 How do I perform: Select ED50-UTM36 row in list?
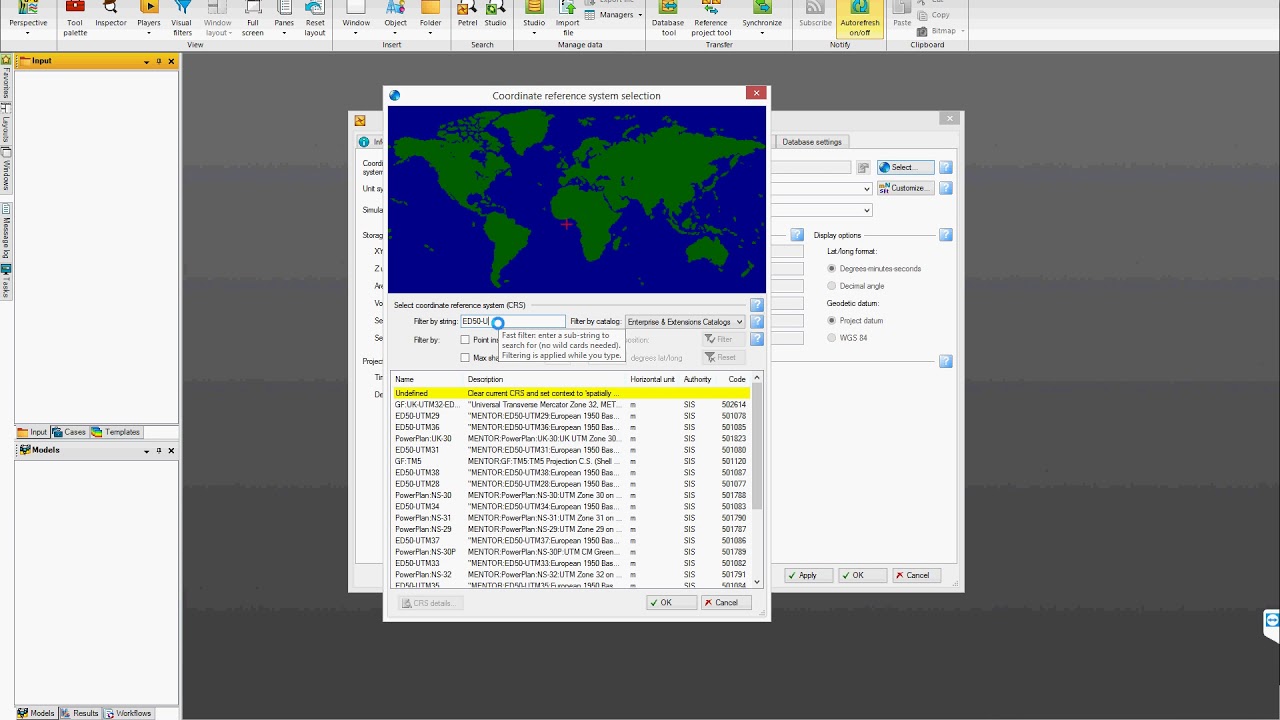point(570,427)
